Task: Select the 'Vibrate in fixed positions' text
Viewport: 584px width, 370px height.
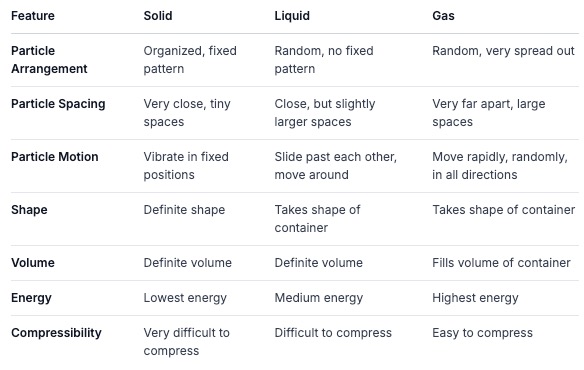Action: pyautogui.click(x=186, y=165)
